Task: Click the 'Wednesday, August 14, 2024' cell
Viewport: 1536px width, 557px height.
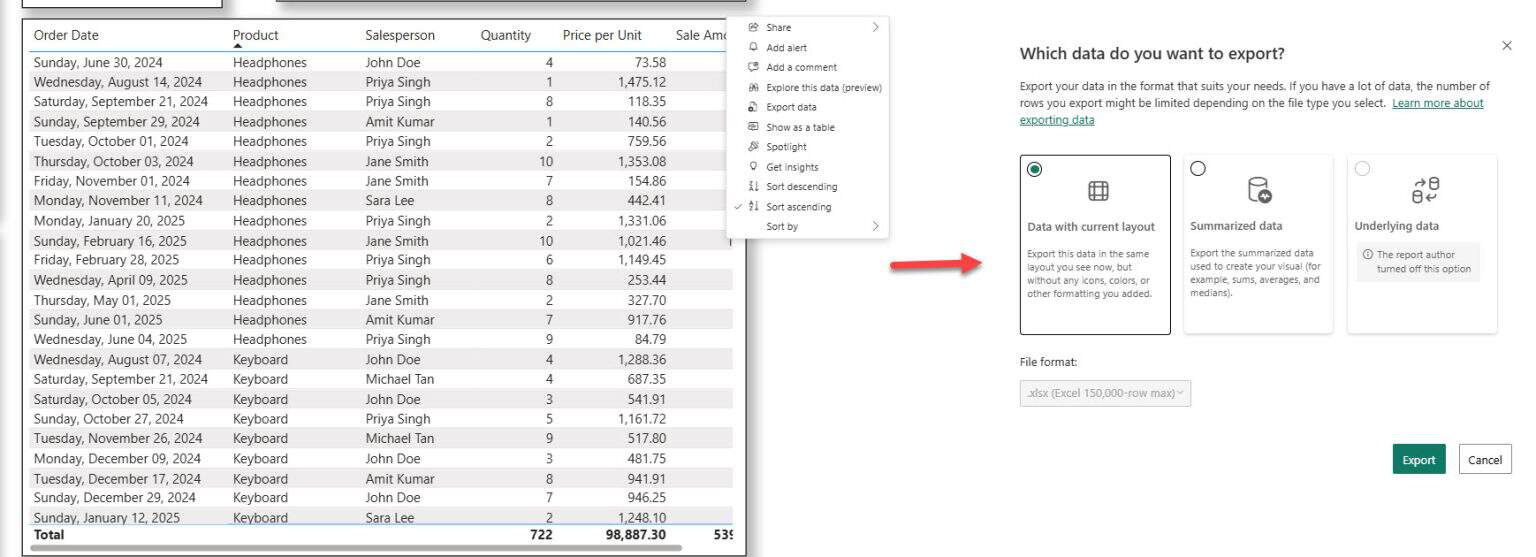Action: click(x=118, y=82)
